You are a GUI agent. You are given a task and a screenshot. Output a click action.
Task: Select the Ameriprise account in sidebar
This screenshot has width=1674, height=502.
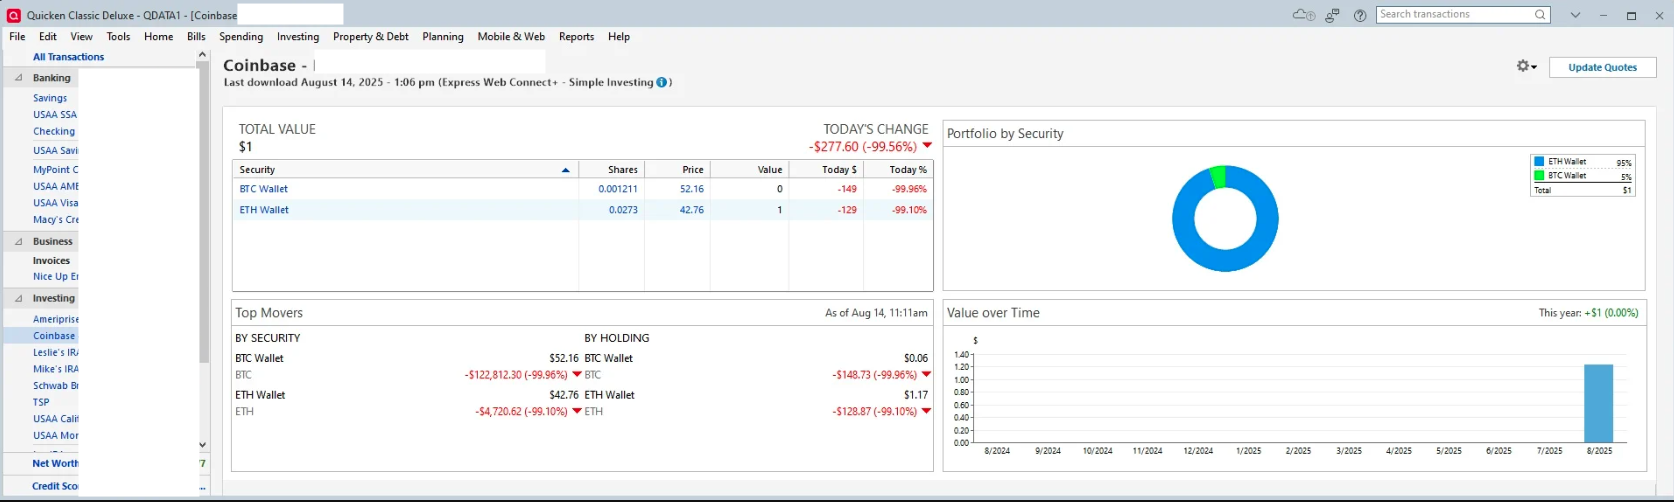[x=55, y=320]
